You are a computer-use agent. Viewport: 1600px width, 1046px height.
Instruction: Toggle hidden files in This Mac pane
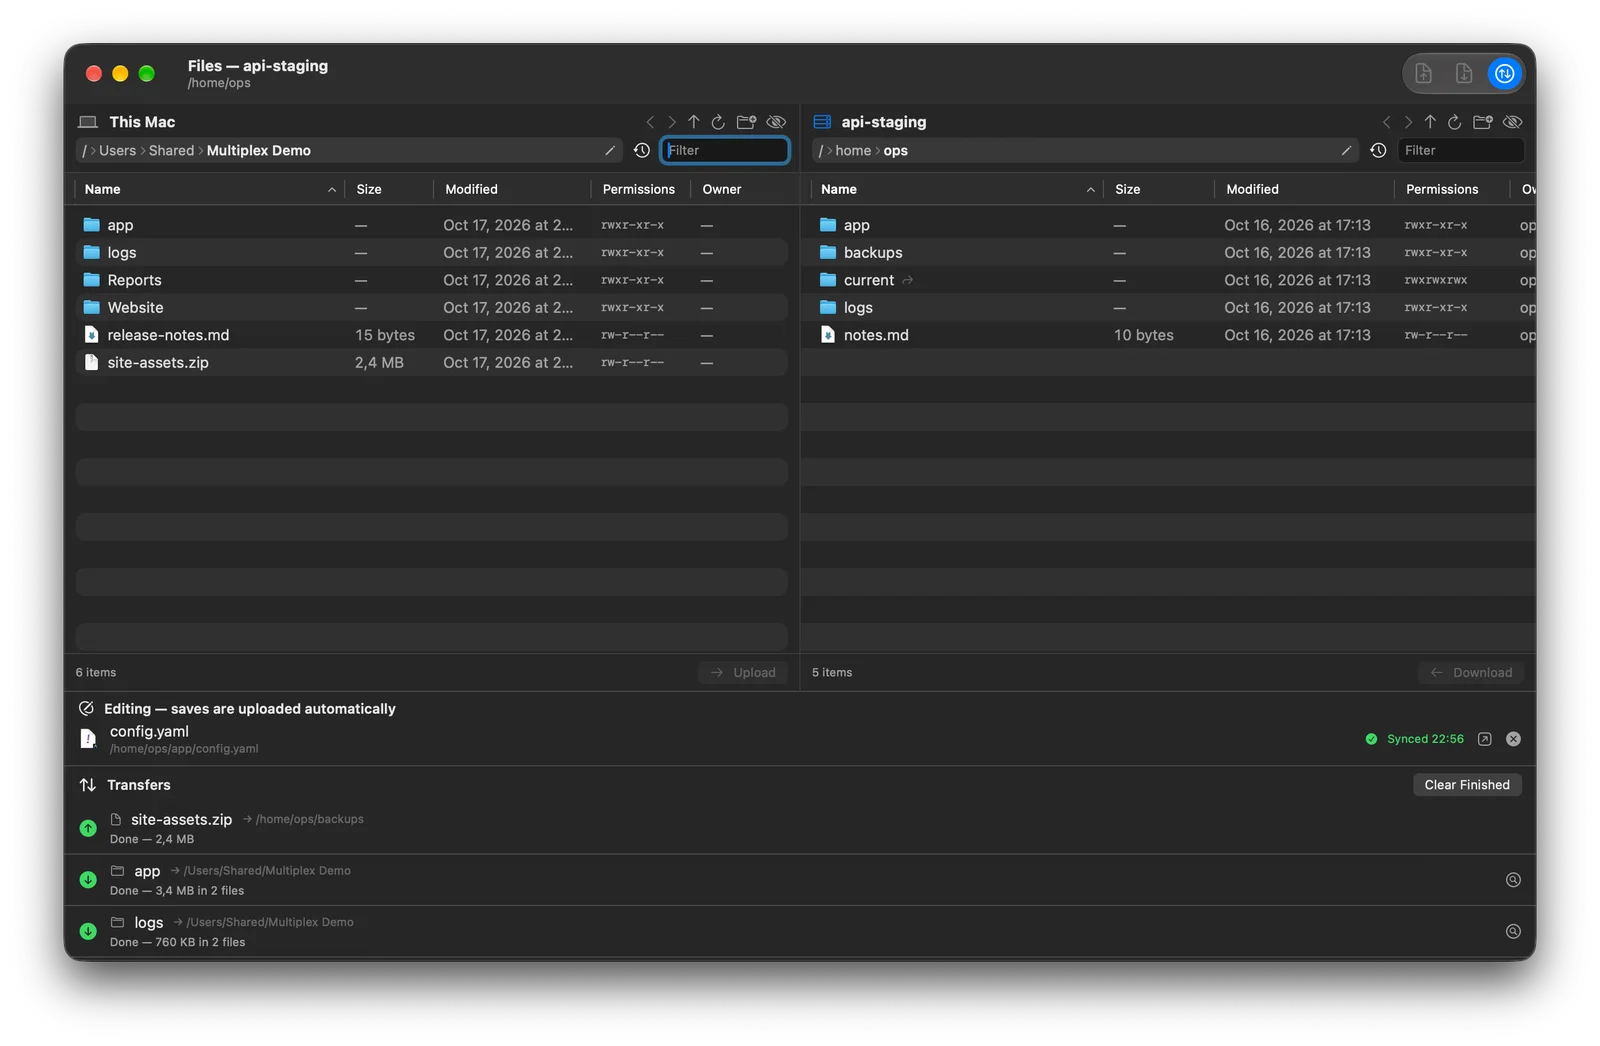click(776, 122)
